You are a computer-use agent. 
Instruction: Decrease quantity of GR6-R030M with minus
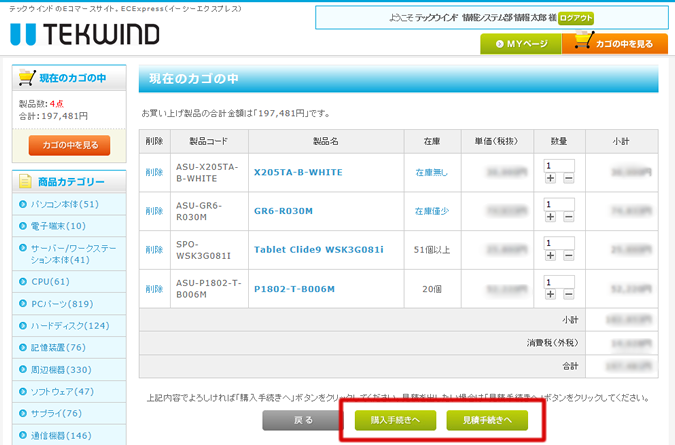(568, 216)
